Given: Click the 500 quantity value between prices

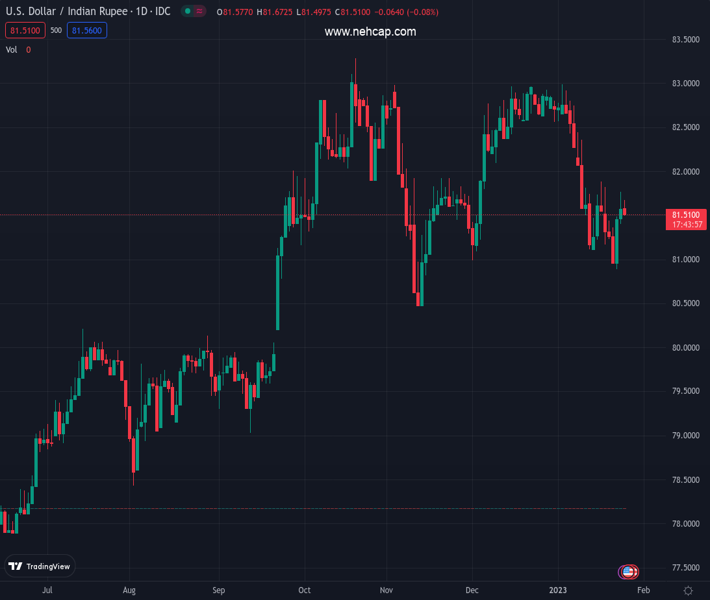Looking at the screenshot, I should tap(56, 30).
